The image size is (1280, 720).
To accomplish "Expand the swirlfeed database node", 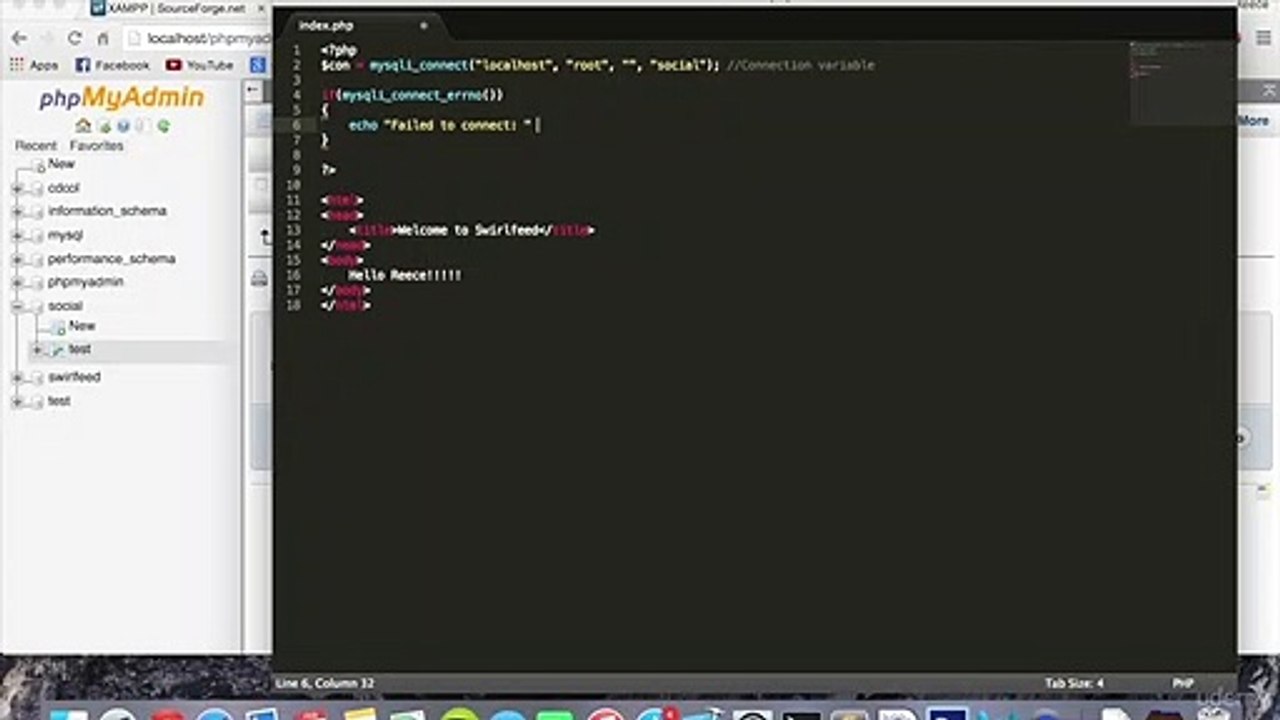I will (x=17, y=377).
